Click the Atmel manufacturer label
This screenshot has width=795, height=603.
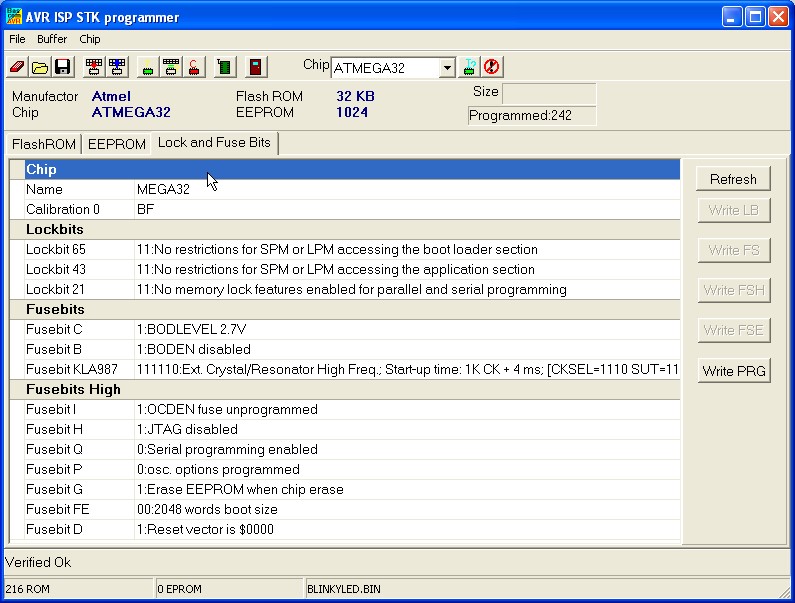coord(111,96)
